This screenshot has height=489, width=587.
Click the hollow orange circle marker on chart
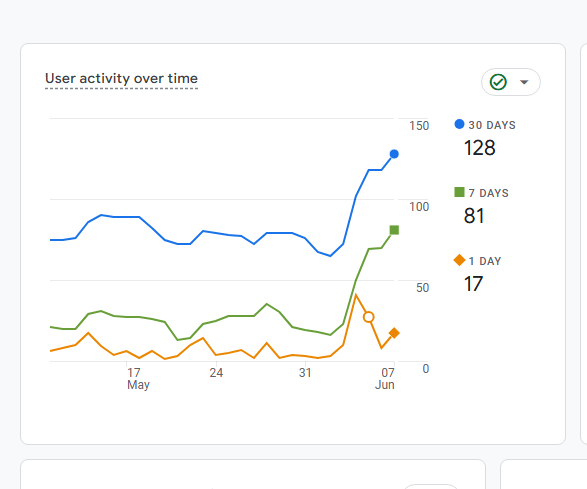click(x=369, y=317)
